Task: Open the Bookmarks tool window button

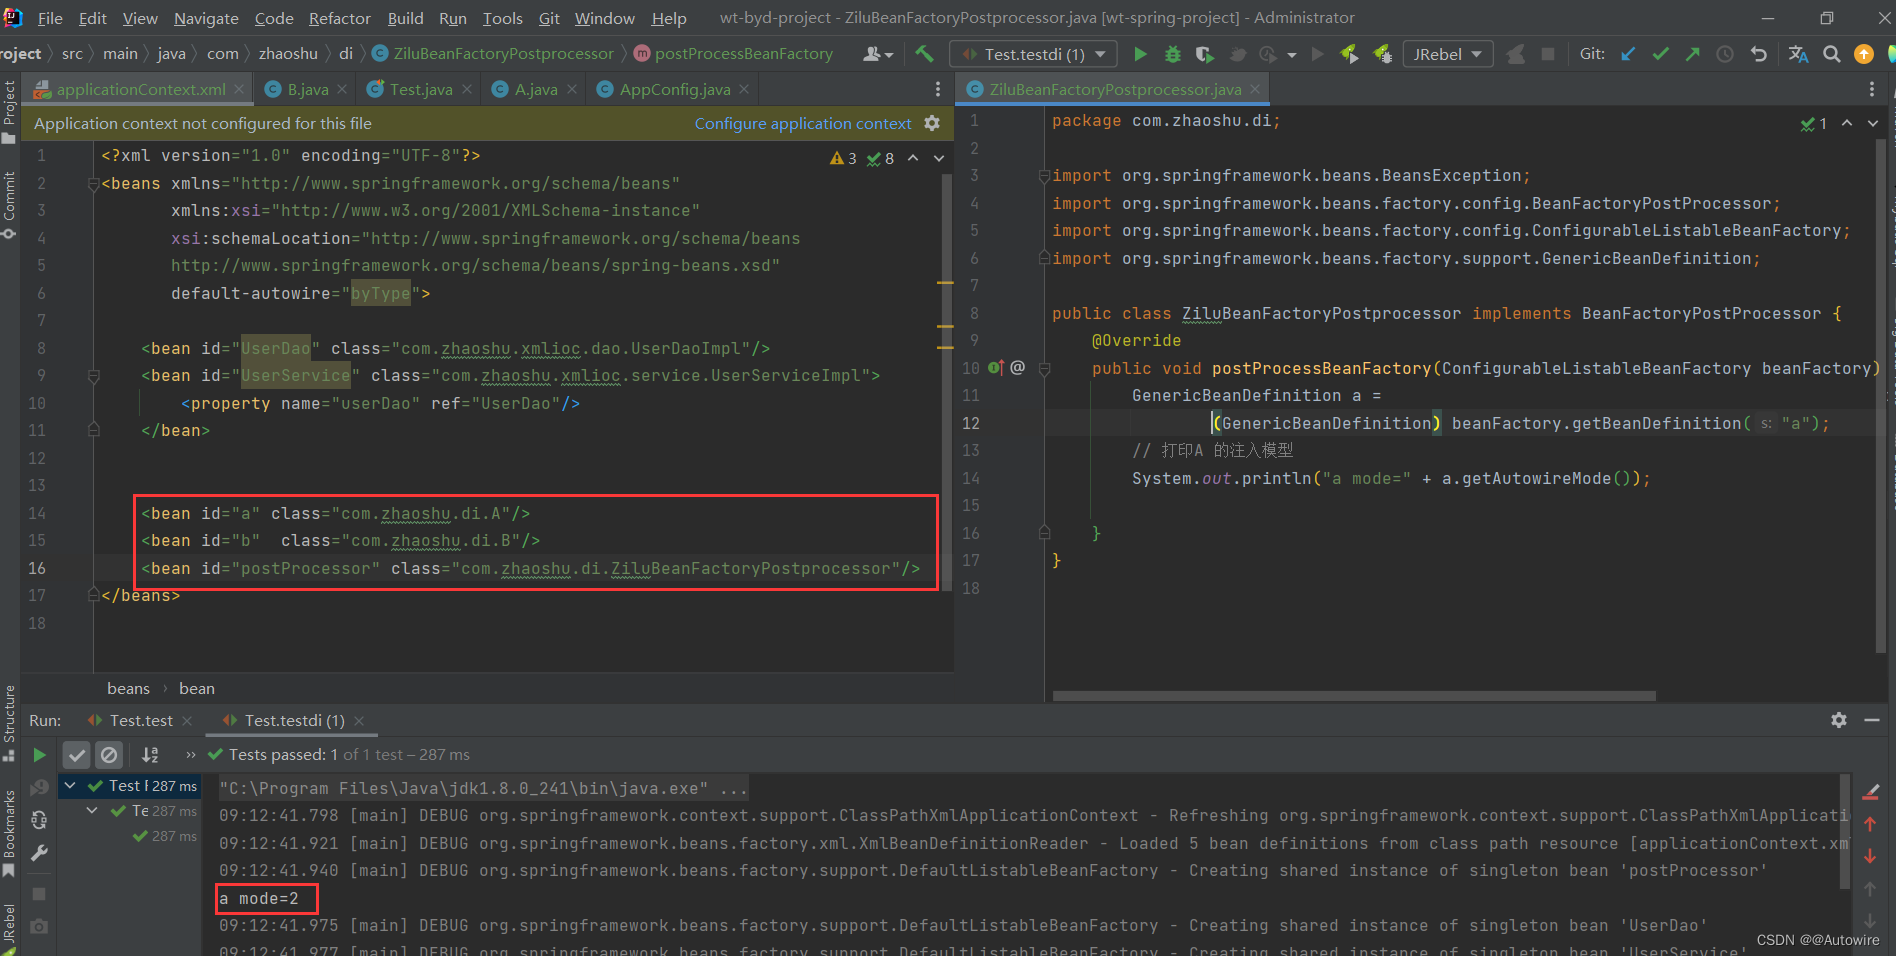Action: [9, 833]
